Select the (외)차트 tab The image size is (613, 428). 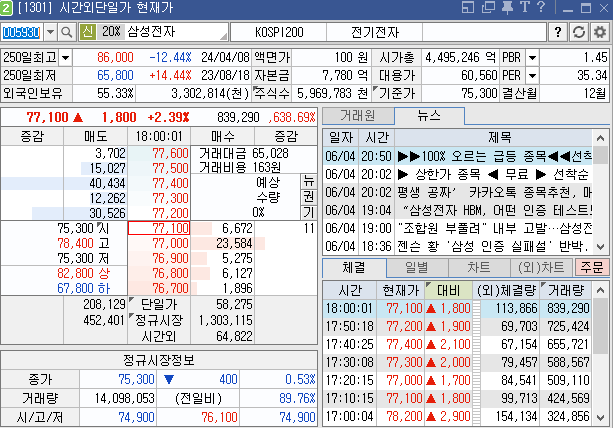click(541, 268)
